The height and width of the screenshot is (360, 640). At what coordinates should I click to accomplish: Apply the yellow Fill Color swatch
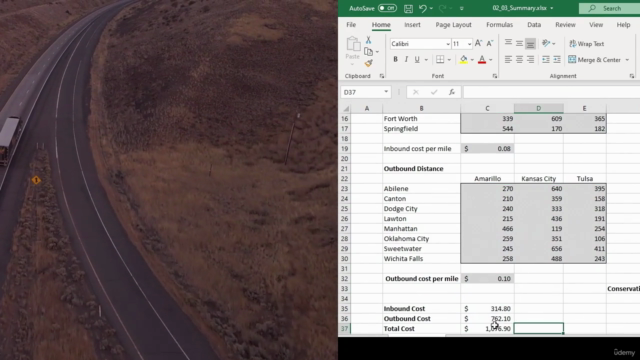[464, 60]
